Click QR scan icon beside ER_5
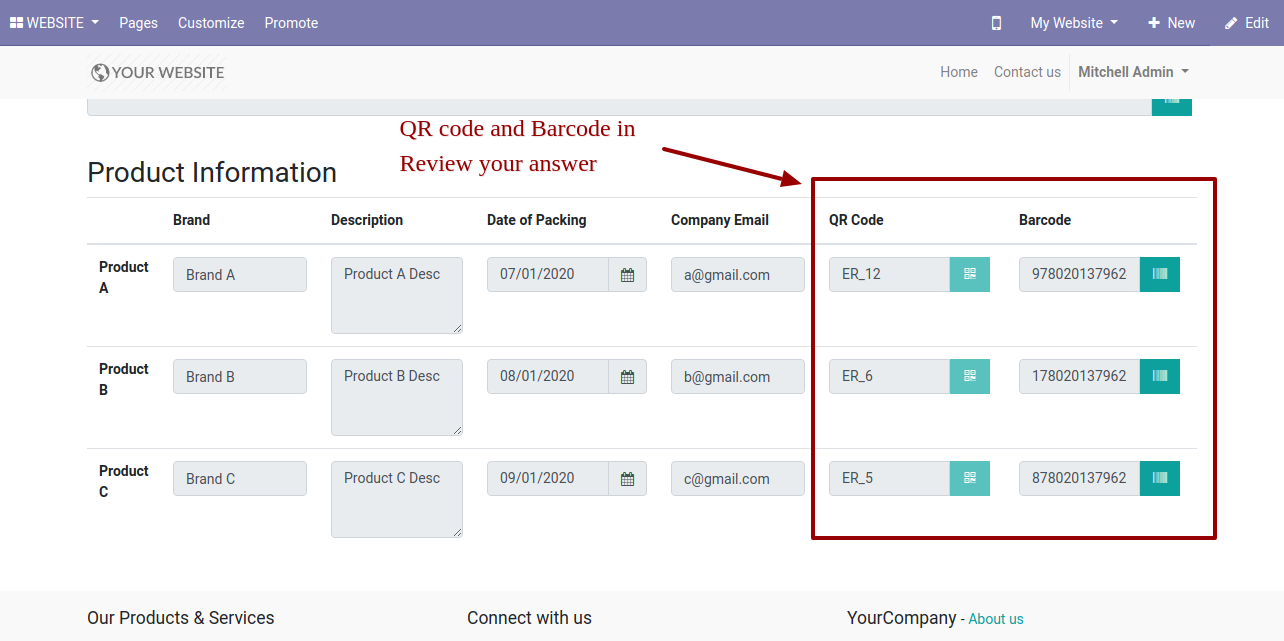Viewport: 1284px width, 641px height. tap(970, 478)
